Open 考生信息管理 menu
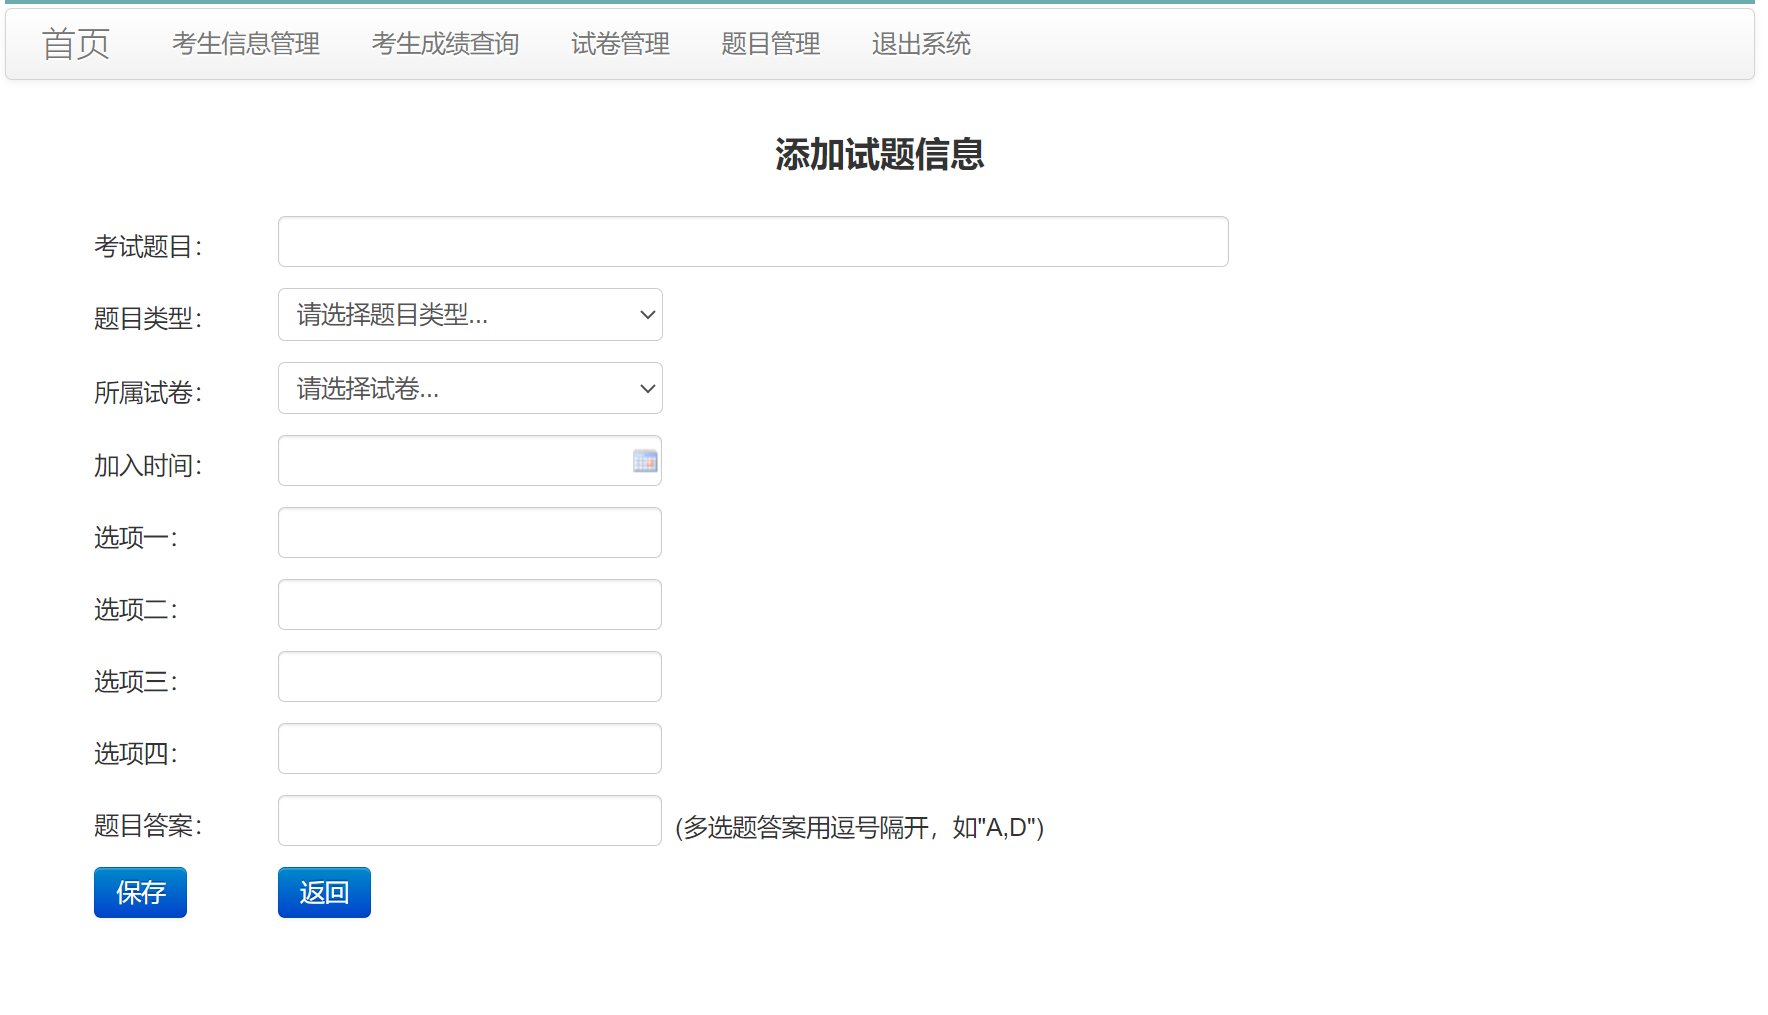The image size is (1768, 1015). 246,44
